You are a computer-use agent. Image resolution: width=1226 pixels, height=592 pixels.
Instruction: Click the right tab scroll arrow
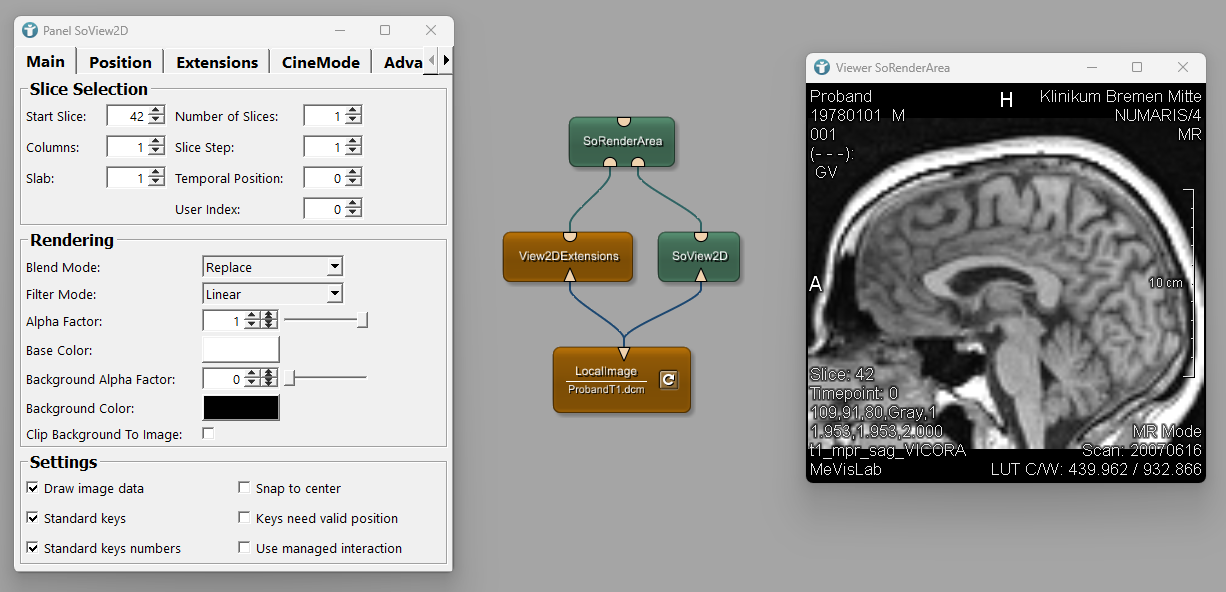(446, 61)
